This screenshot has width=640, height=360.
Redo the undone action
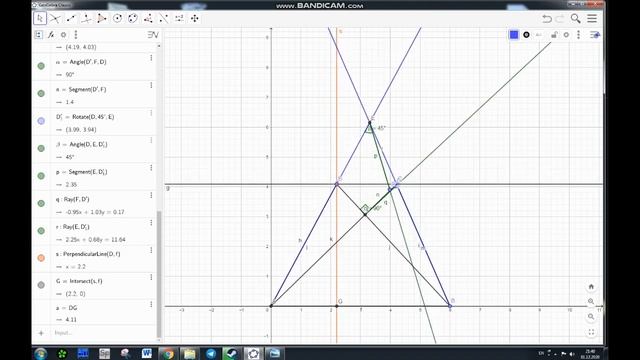click(x=560, y=18)
